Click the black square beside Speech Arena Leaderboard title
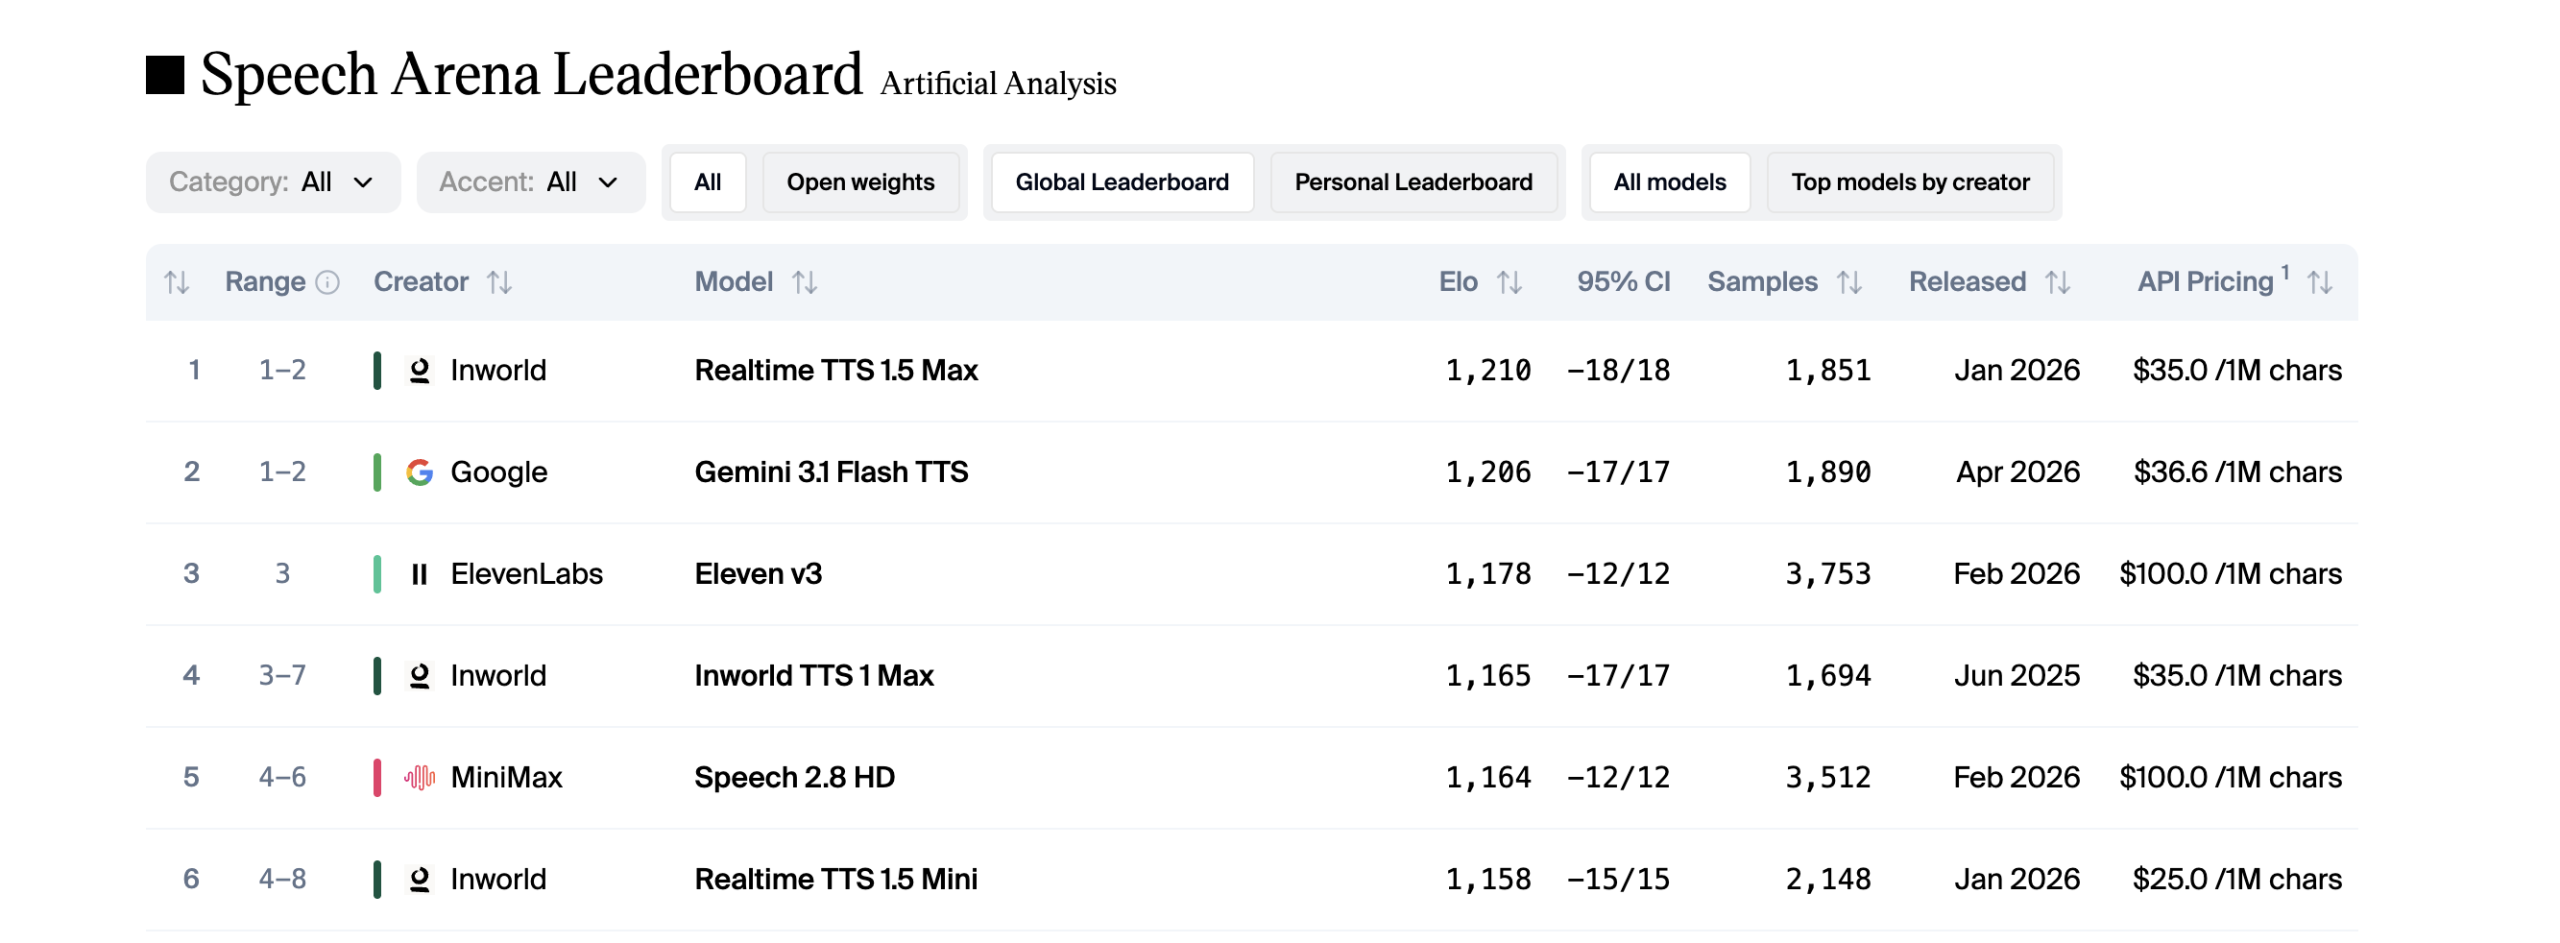The height and width of the screenshot is (943, 2560). pyautogui.click(x=165, y=75)
